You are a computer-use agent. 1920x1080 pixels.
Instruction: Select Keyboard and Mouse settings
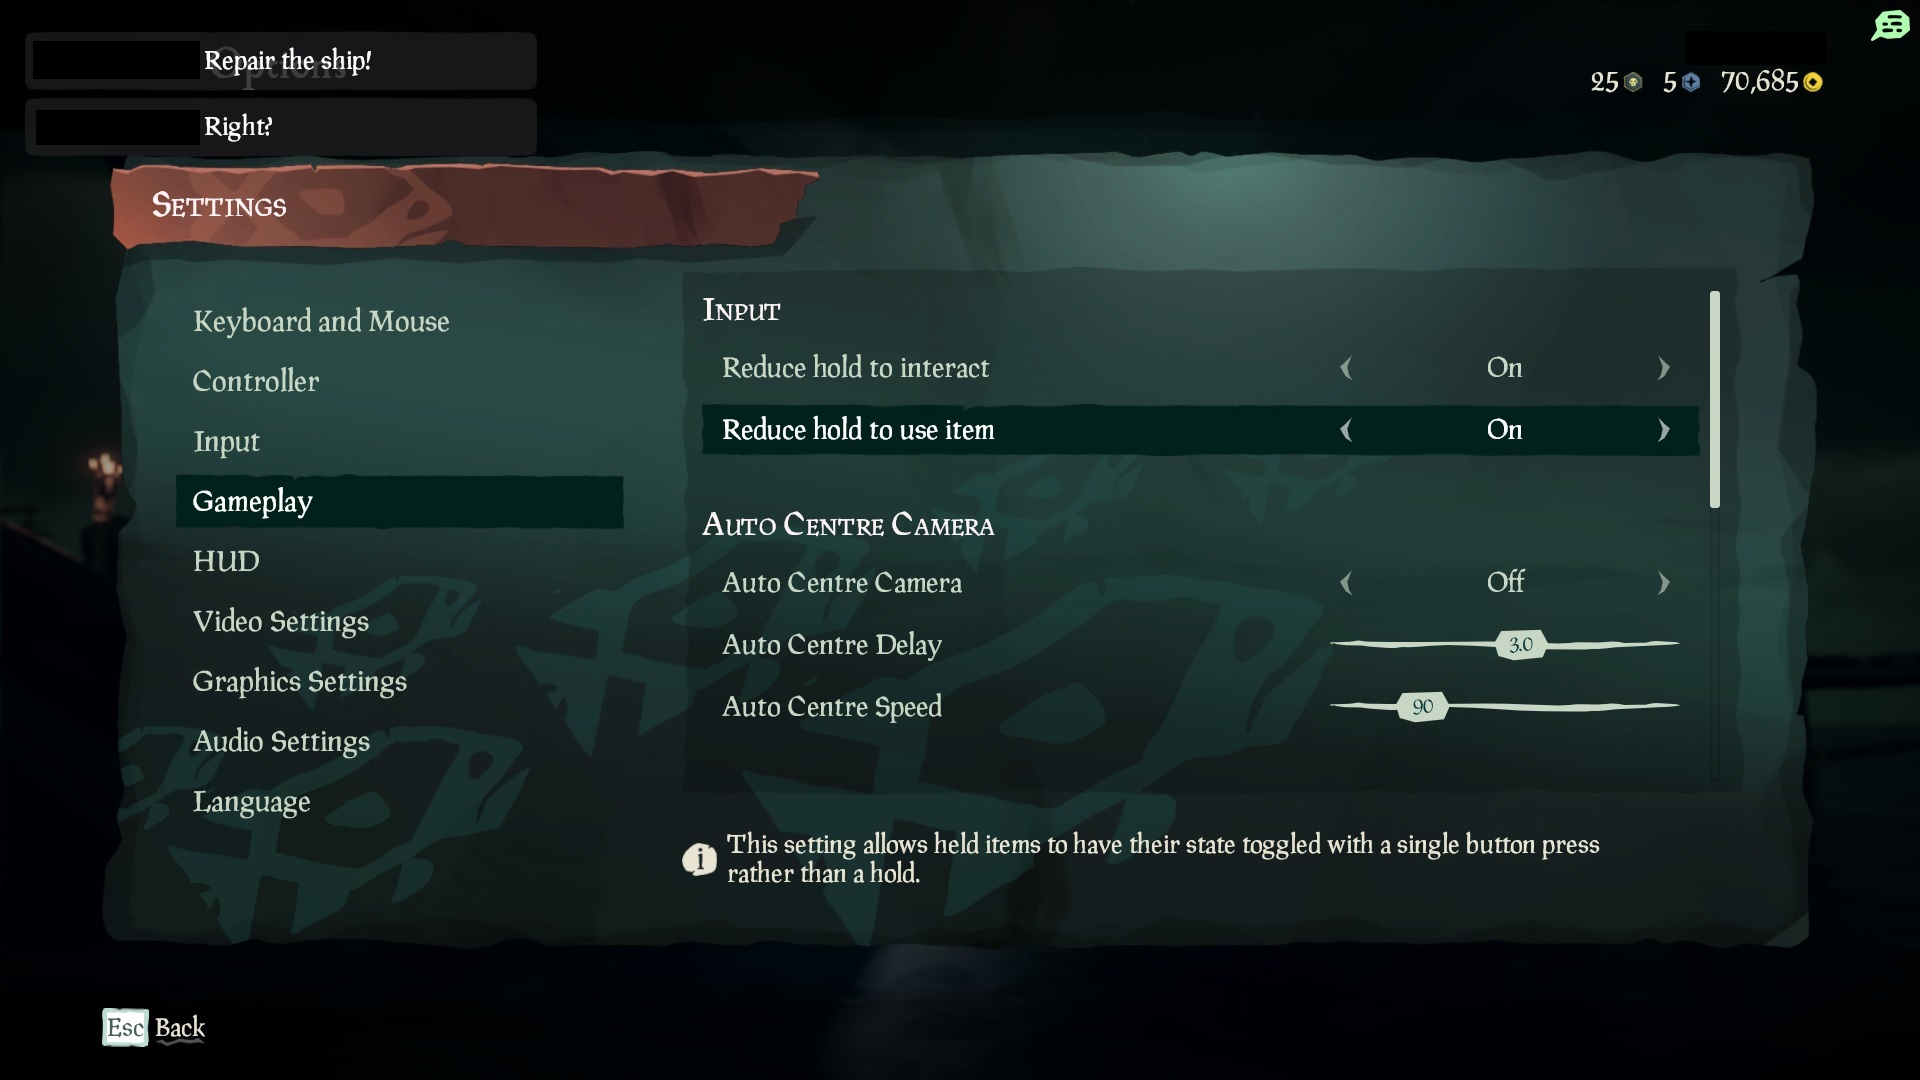[320, 320]
